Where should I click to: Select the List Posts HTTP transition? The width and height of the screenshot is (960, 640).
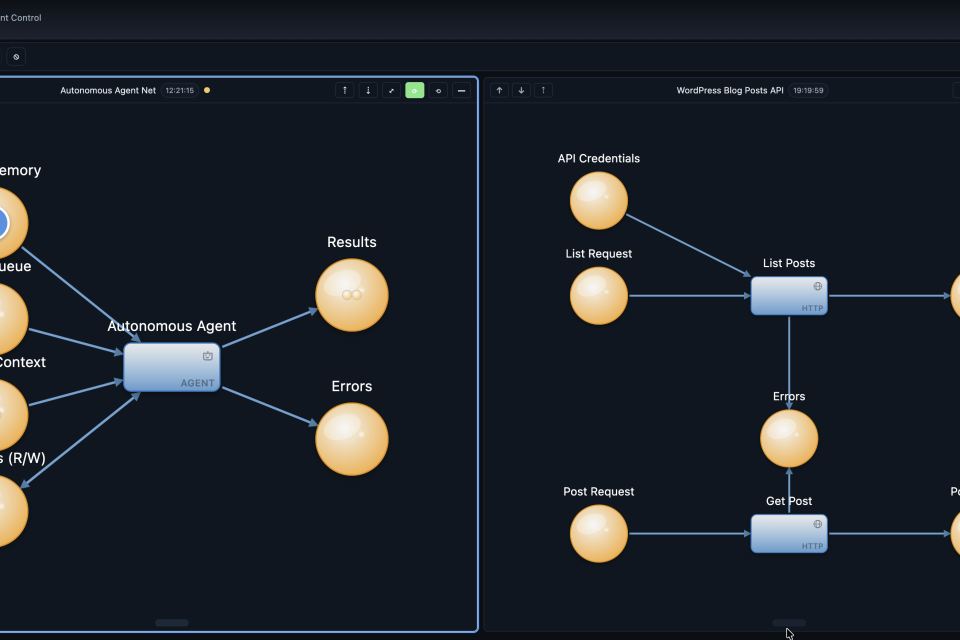pos(789,295)
